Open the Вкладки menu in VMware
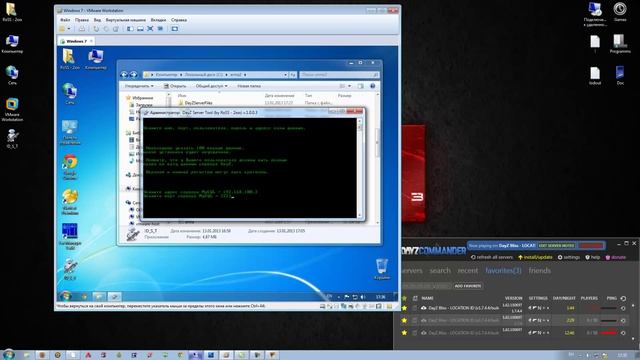640x360 pixels. 158,20
